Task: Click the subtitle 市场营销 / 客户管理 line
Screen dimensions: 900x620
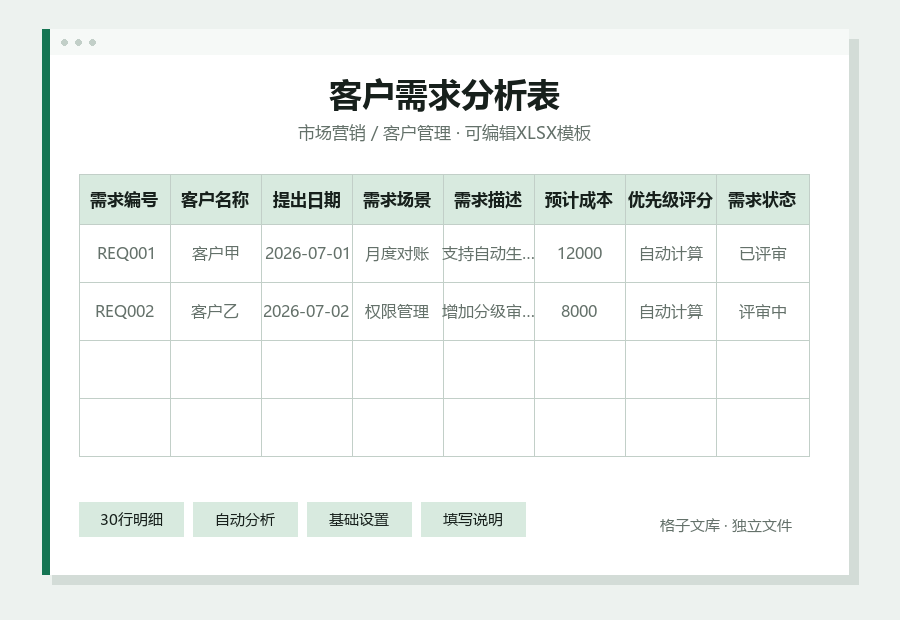Action: (444, 133)
